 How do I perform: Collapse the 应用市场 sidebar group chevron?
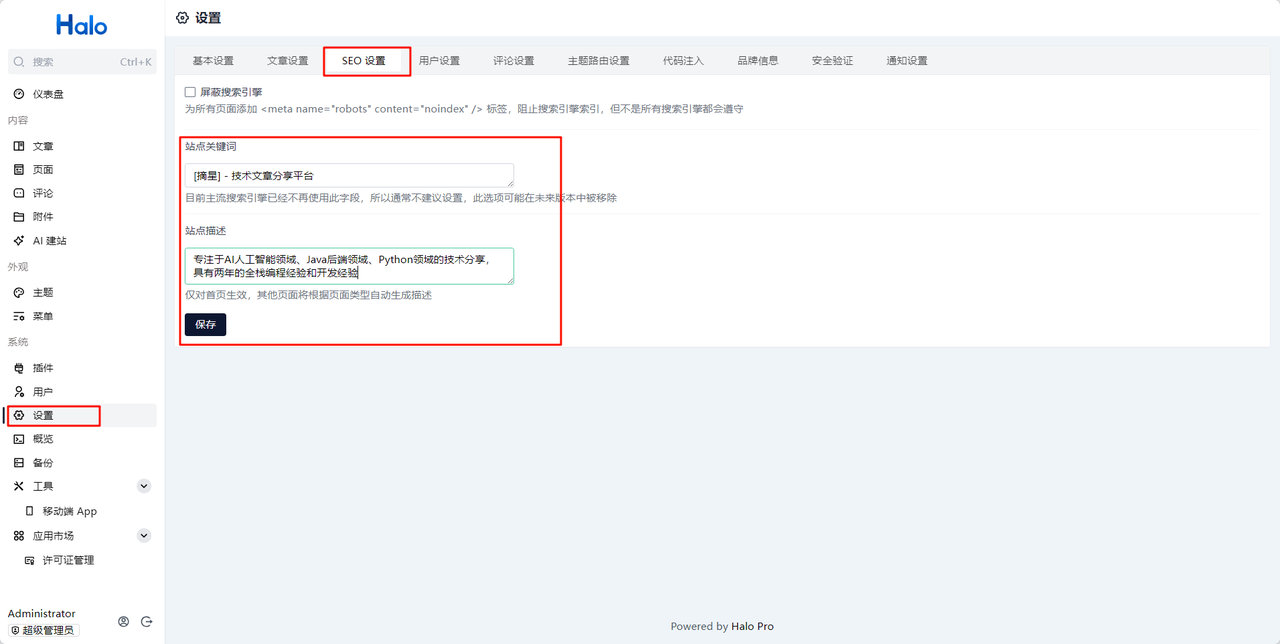144,536
